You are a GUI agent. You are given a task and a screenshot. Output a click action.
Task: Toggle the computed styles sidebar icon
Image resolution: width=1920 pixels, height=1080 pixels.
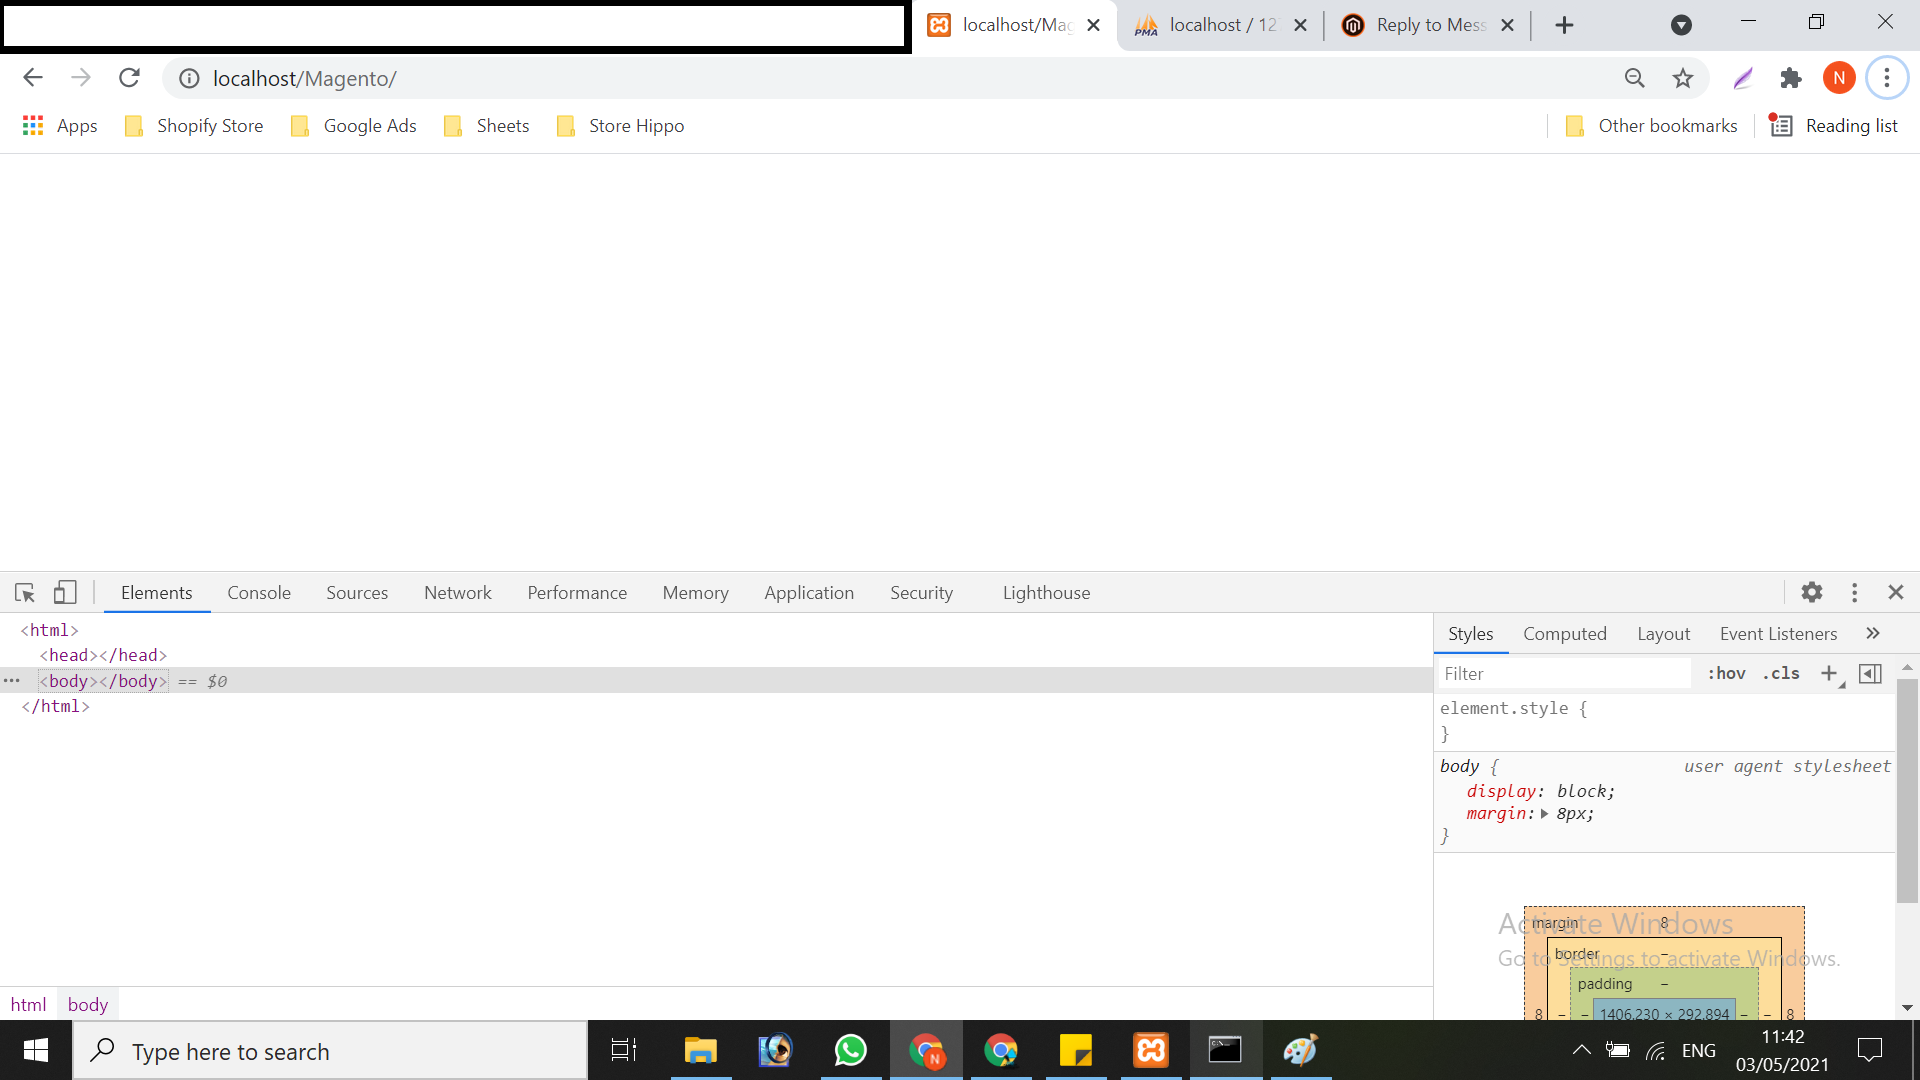click(1870, 673)
